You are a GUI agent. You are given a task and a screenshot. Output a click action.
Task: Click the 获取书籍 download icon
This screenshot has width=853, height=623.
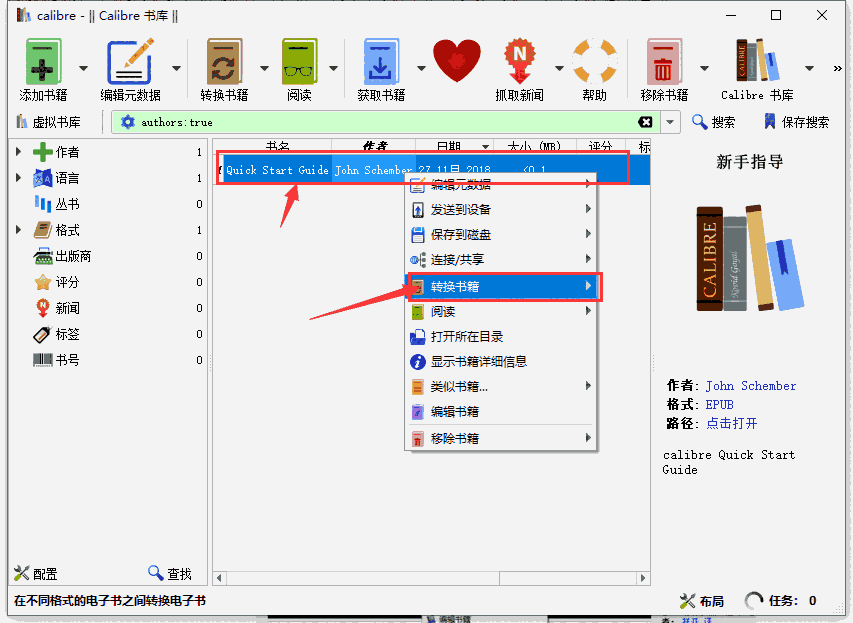[381, 61]
